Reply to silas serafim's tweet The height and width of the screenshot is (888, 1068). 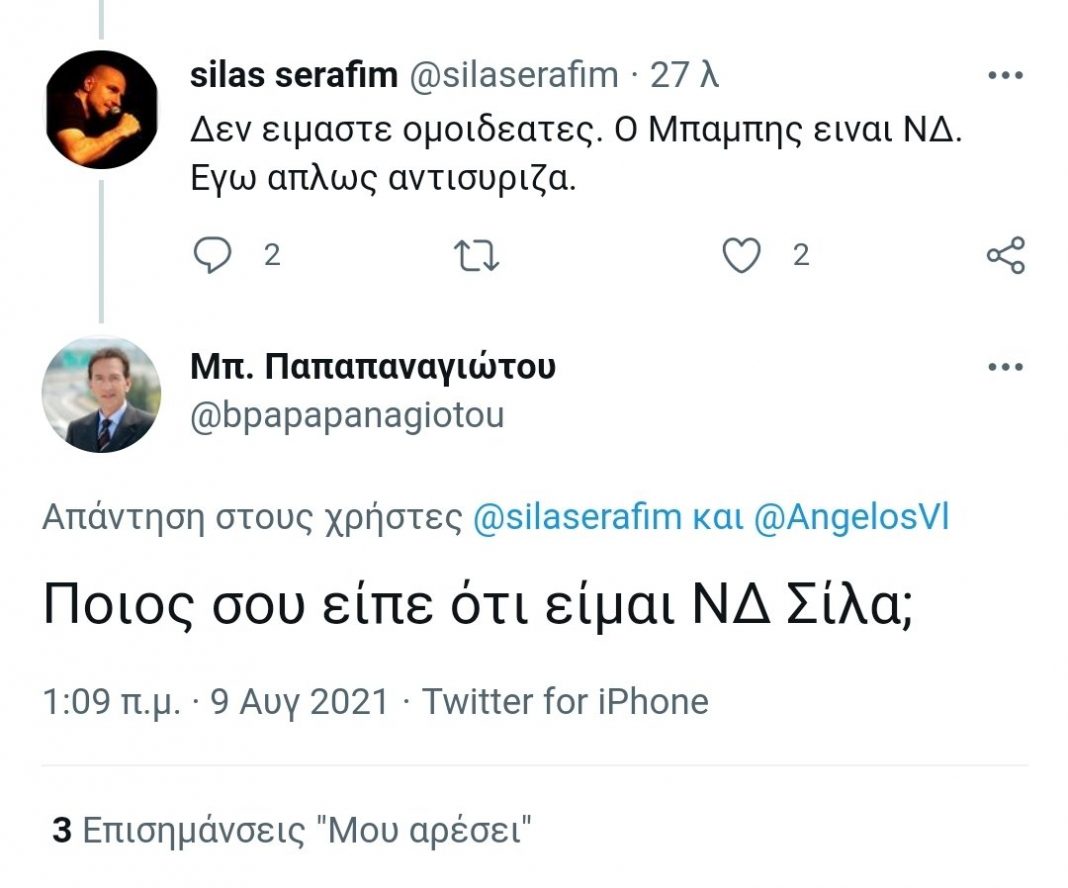coord(212,256)
